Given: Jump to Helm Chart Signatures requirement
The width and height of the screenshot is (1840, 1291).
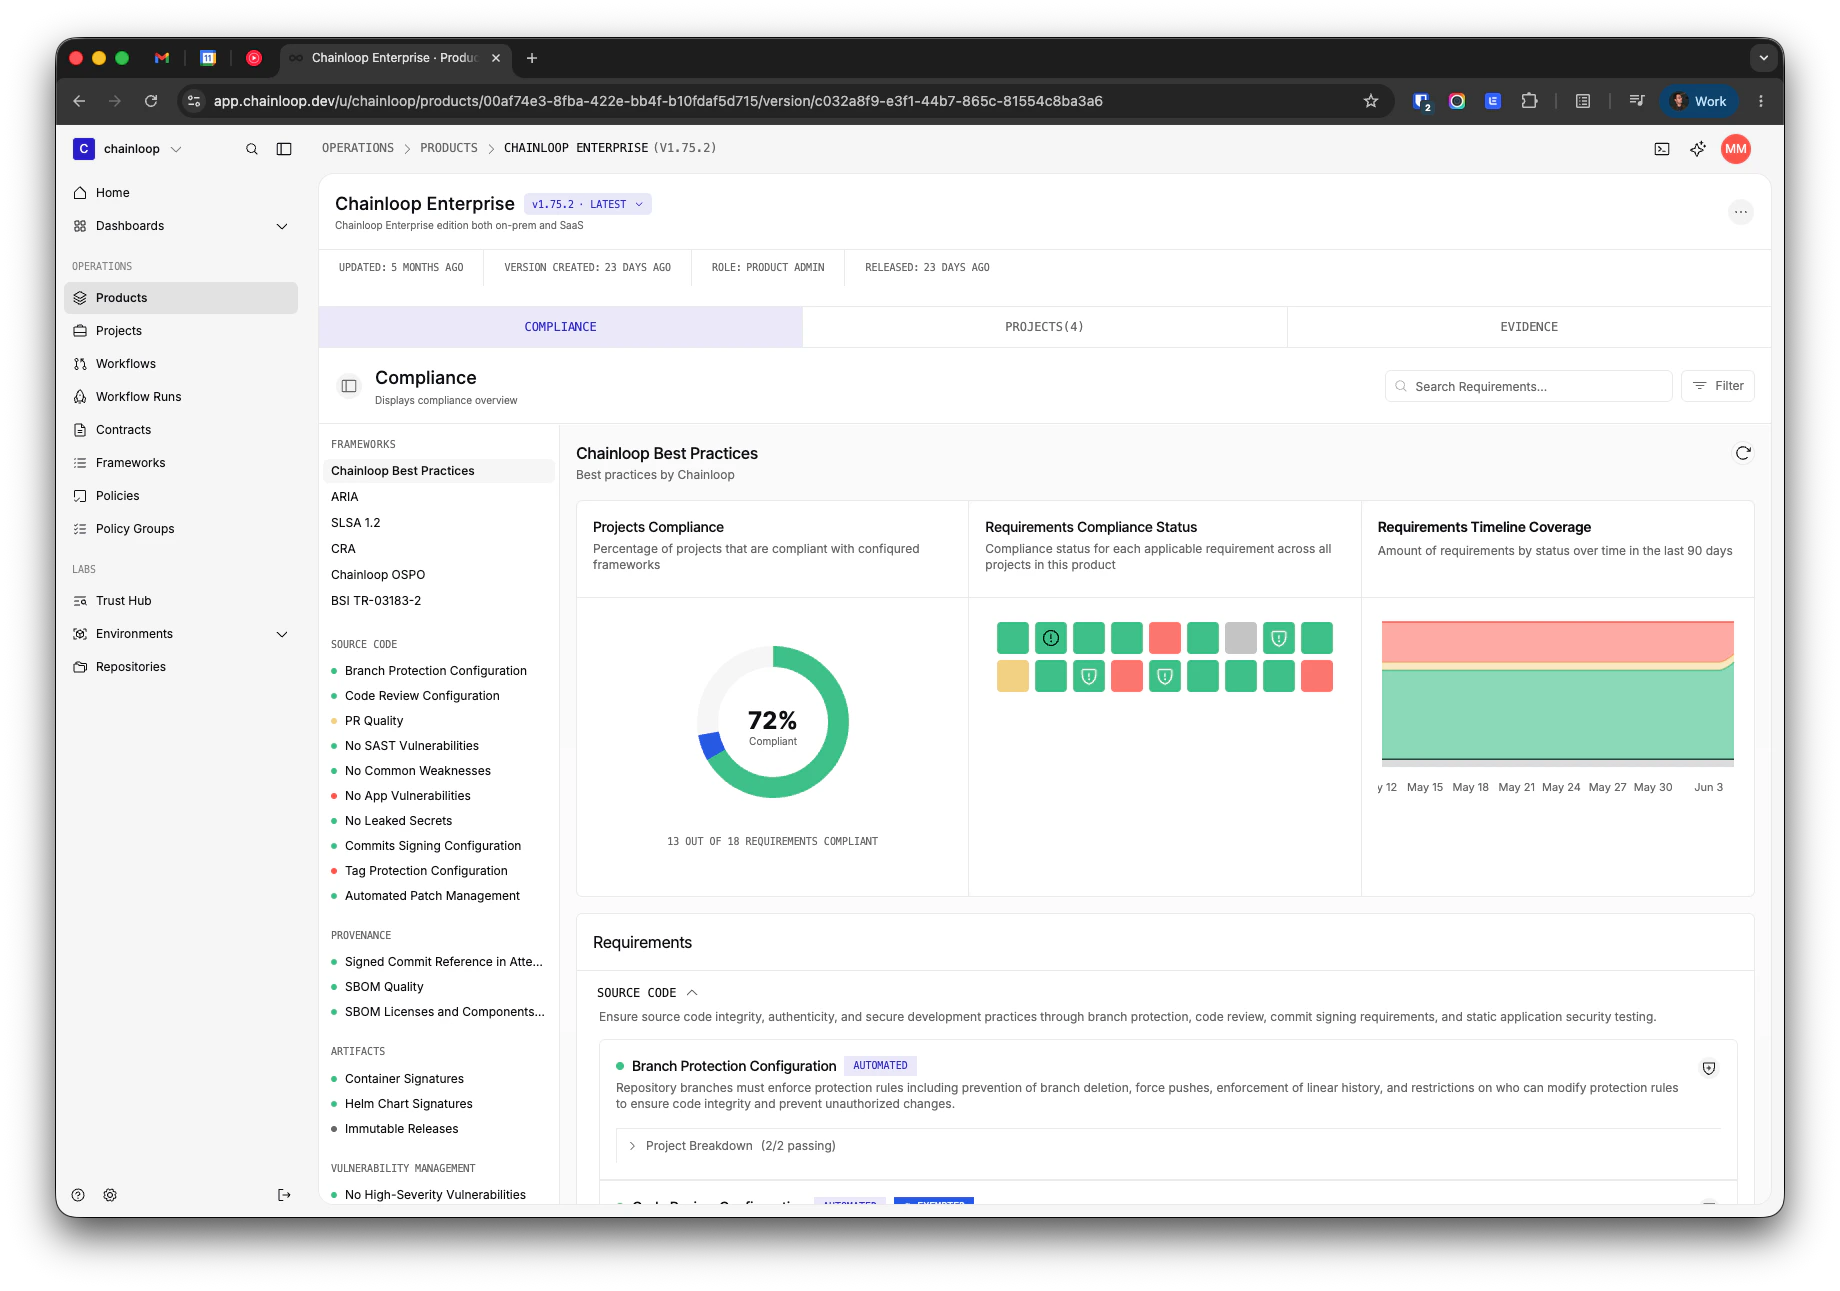Looking at the screenshot, I should click(x=408, y=1104).
